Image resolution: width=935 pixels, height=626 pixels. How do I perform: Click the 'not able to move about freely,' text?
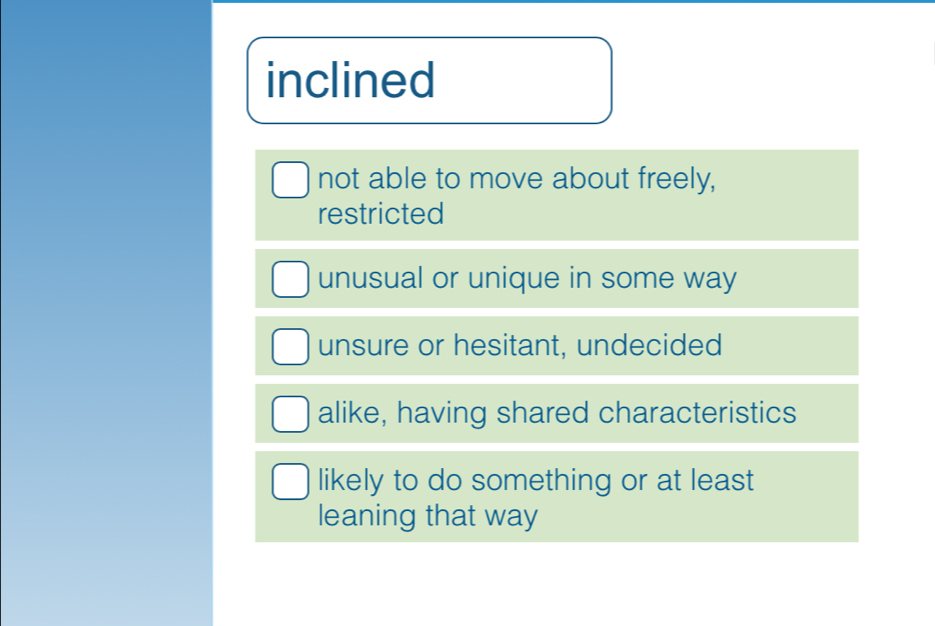pyautogui.click(x=517, y=179)
